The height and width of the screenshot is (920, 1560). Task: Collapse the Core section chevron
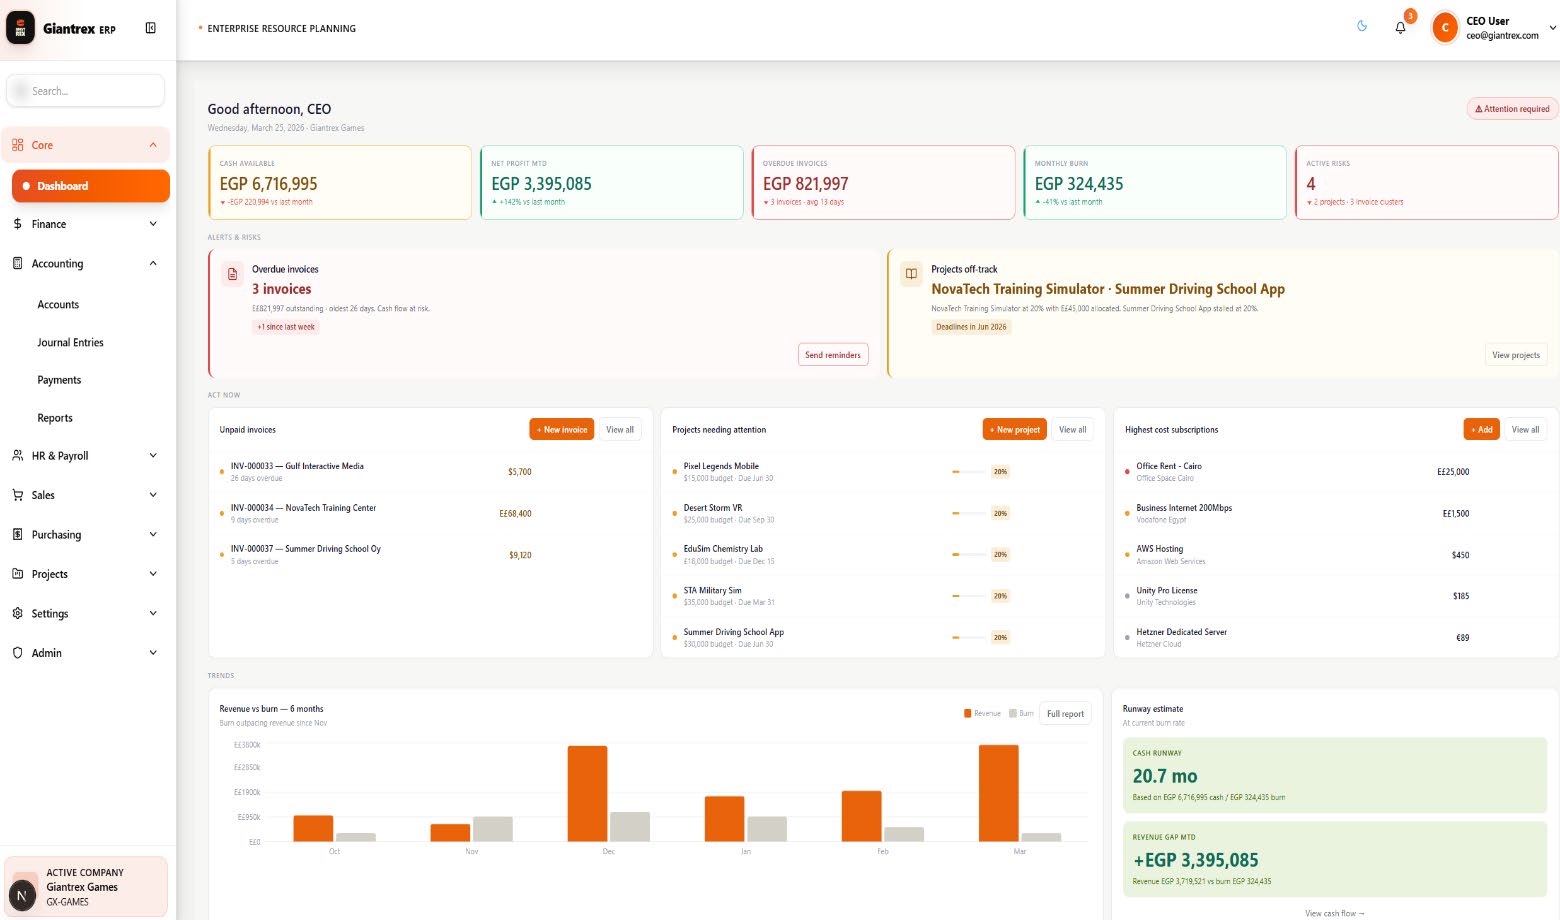tap(153, 145)
